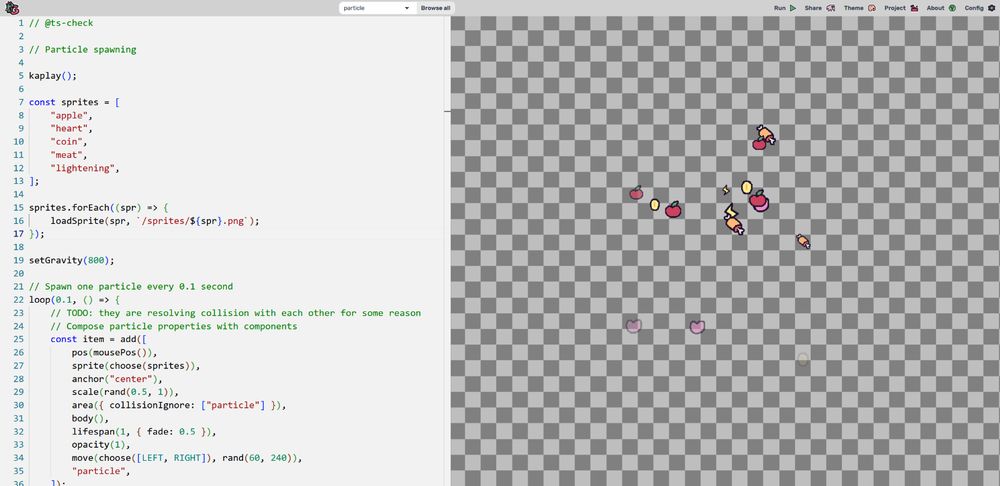Click the "// @ts-check" comment line
1000x486 pixels.
click(61, 23)
